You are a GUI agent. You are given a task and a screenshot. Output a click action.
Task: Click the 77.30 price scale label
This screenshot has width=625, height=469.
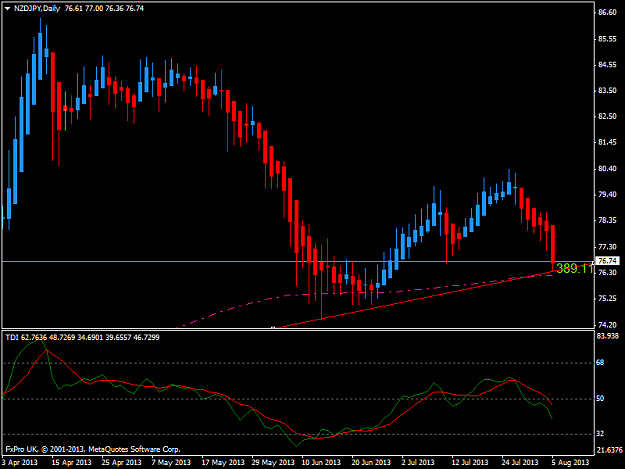tap(607, 247)
